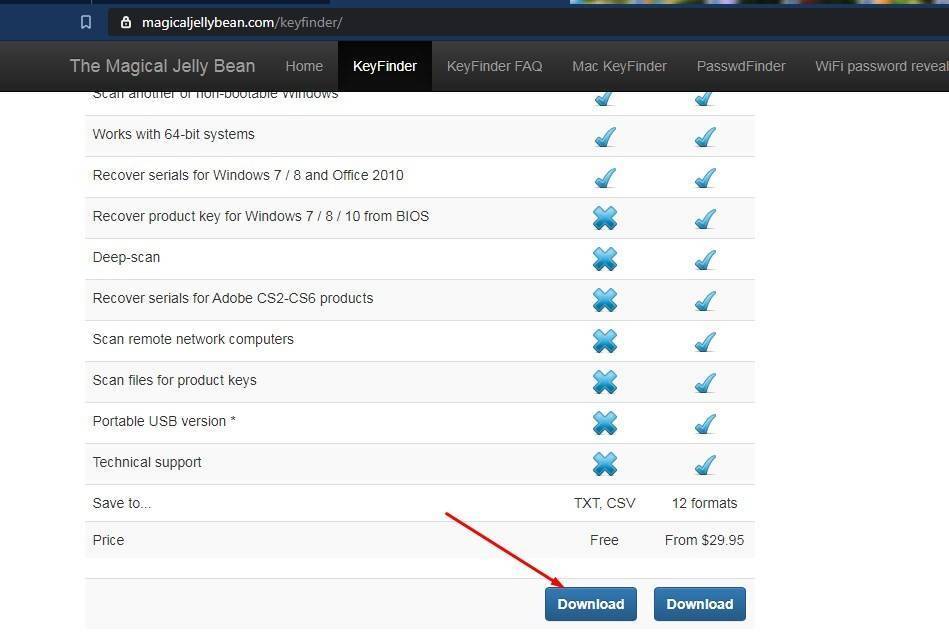This screenshot has width=949, height=641.
Task: Click the blue X icon for Deep-scan
Action: pos(604,259)
